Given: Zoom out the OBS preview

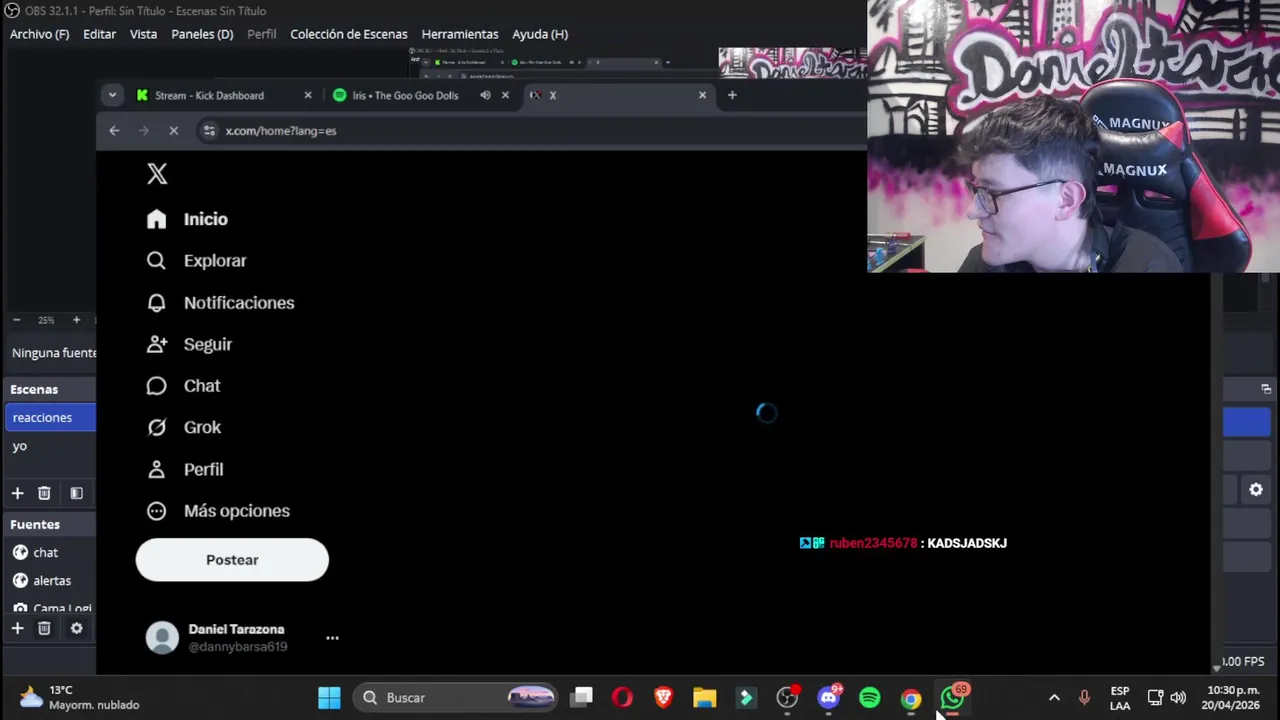Looking at the screenshot, I should pos(16,320).
